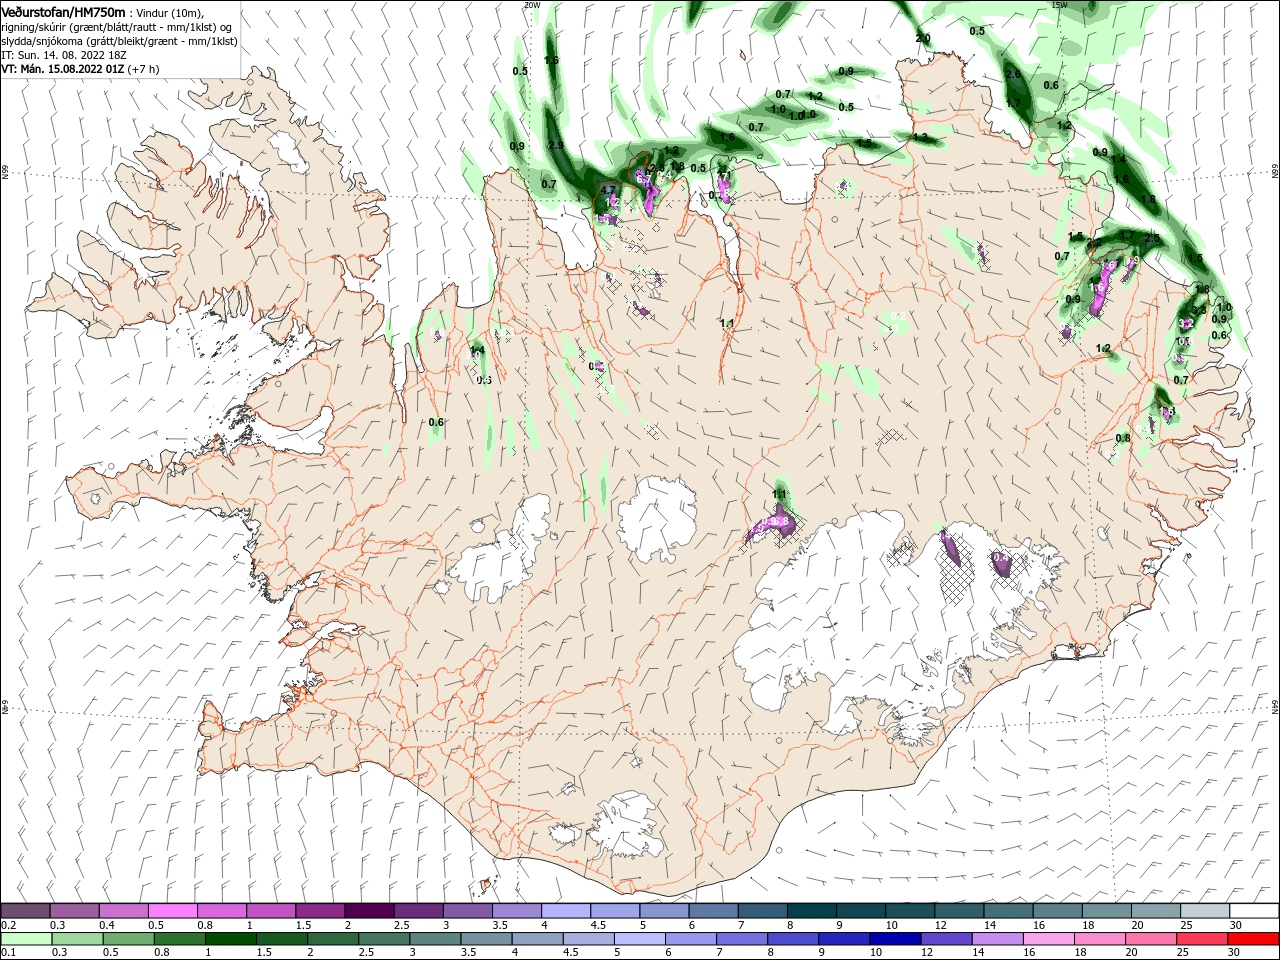The image size is (1280, 960).
Task: Click the 1.7 value below the 2.6 label
Action: coord(1013,103)
